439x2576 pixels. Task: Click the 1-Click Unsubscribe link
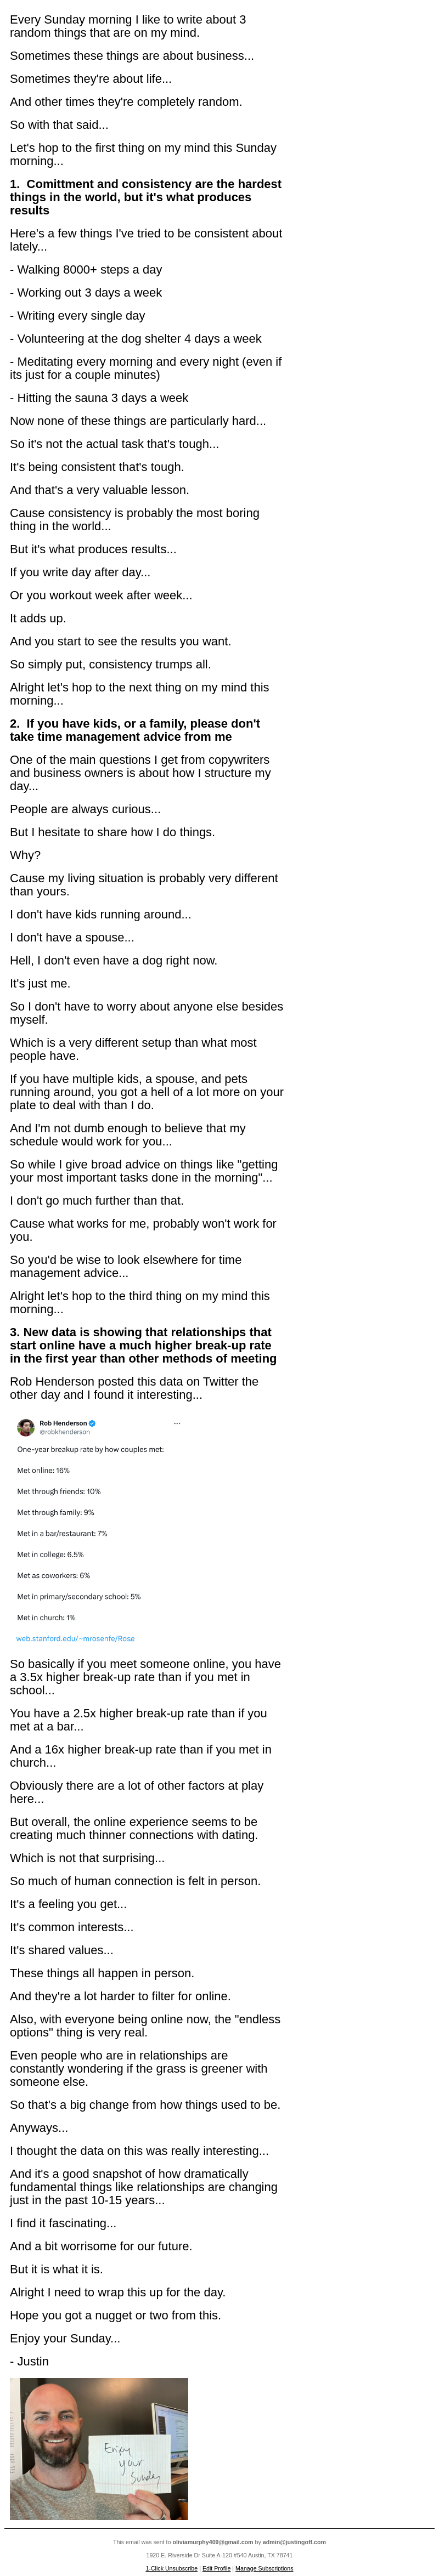point(172,2568)
